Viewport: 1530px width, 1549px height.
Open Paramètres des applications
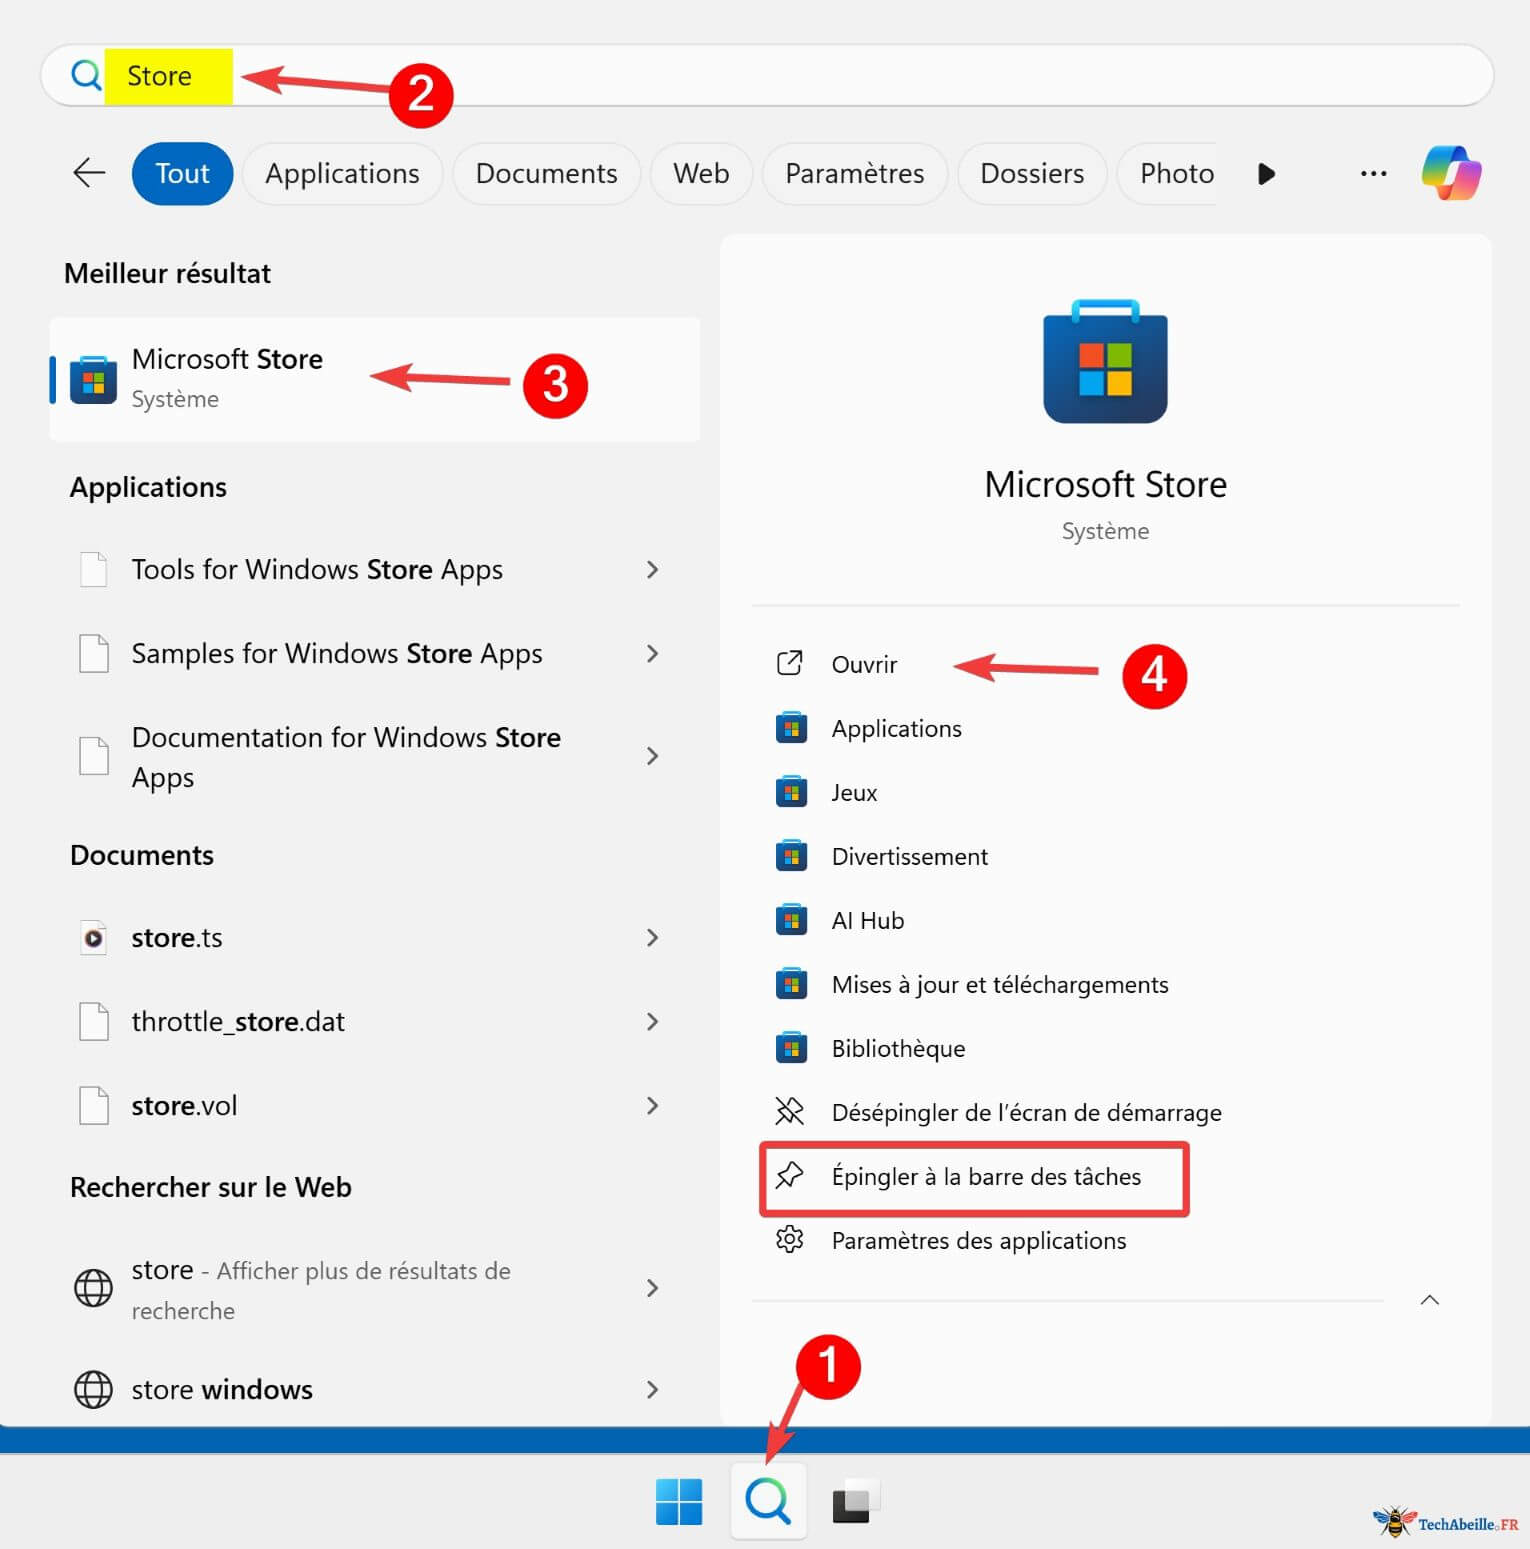[979, 1241]
